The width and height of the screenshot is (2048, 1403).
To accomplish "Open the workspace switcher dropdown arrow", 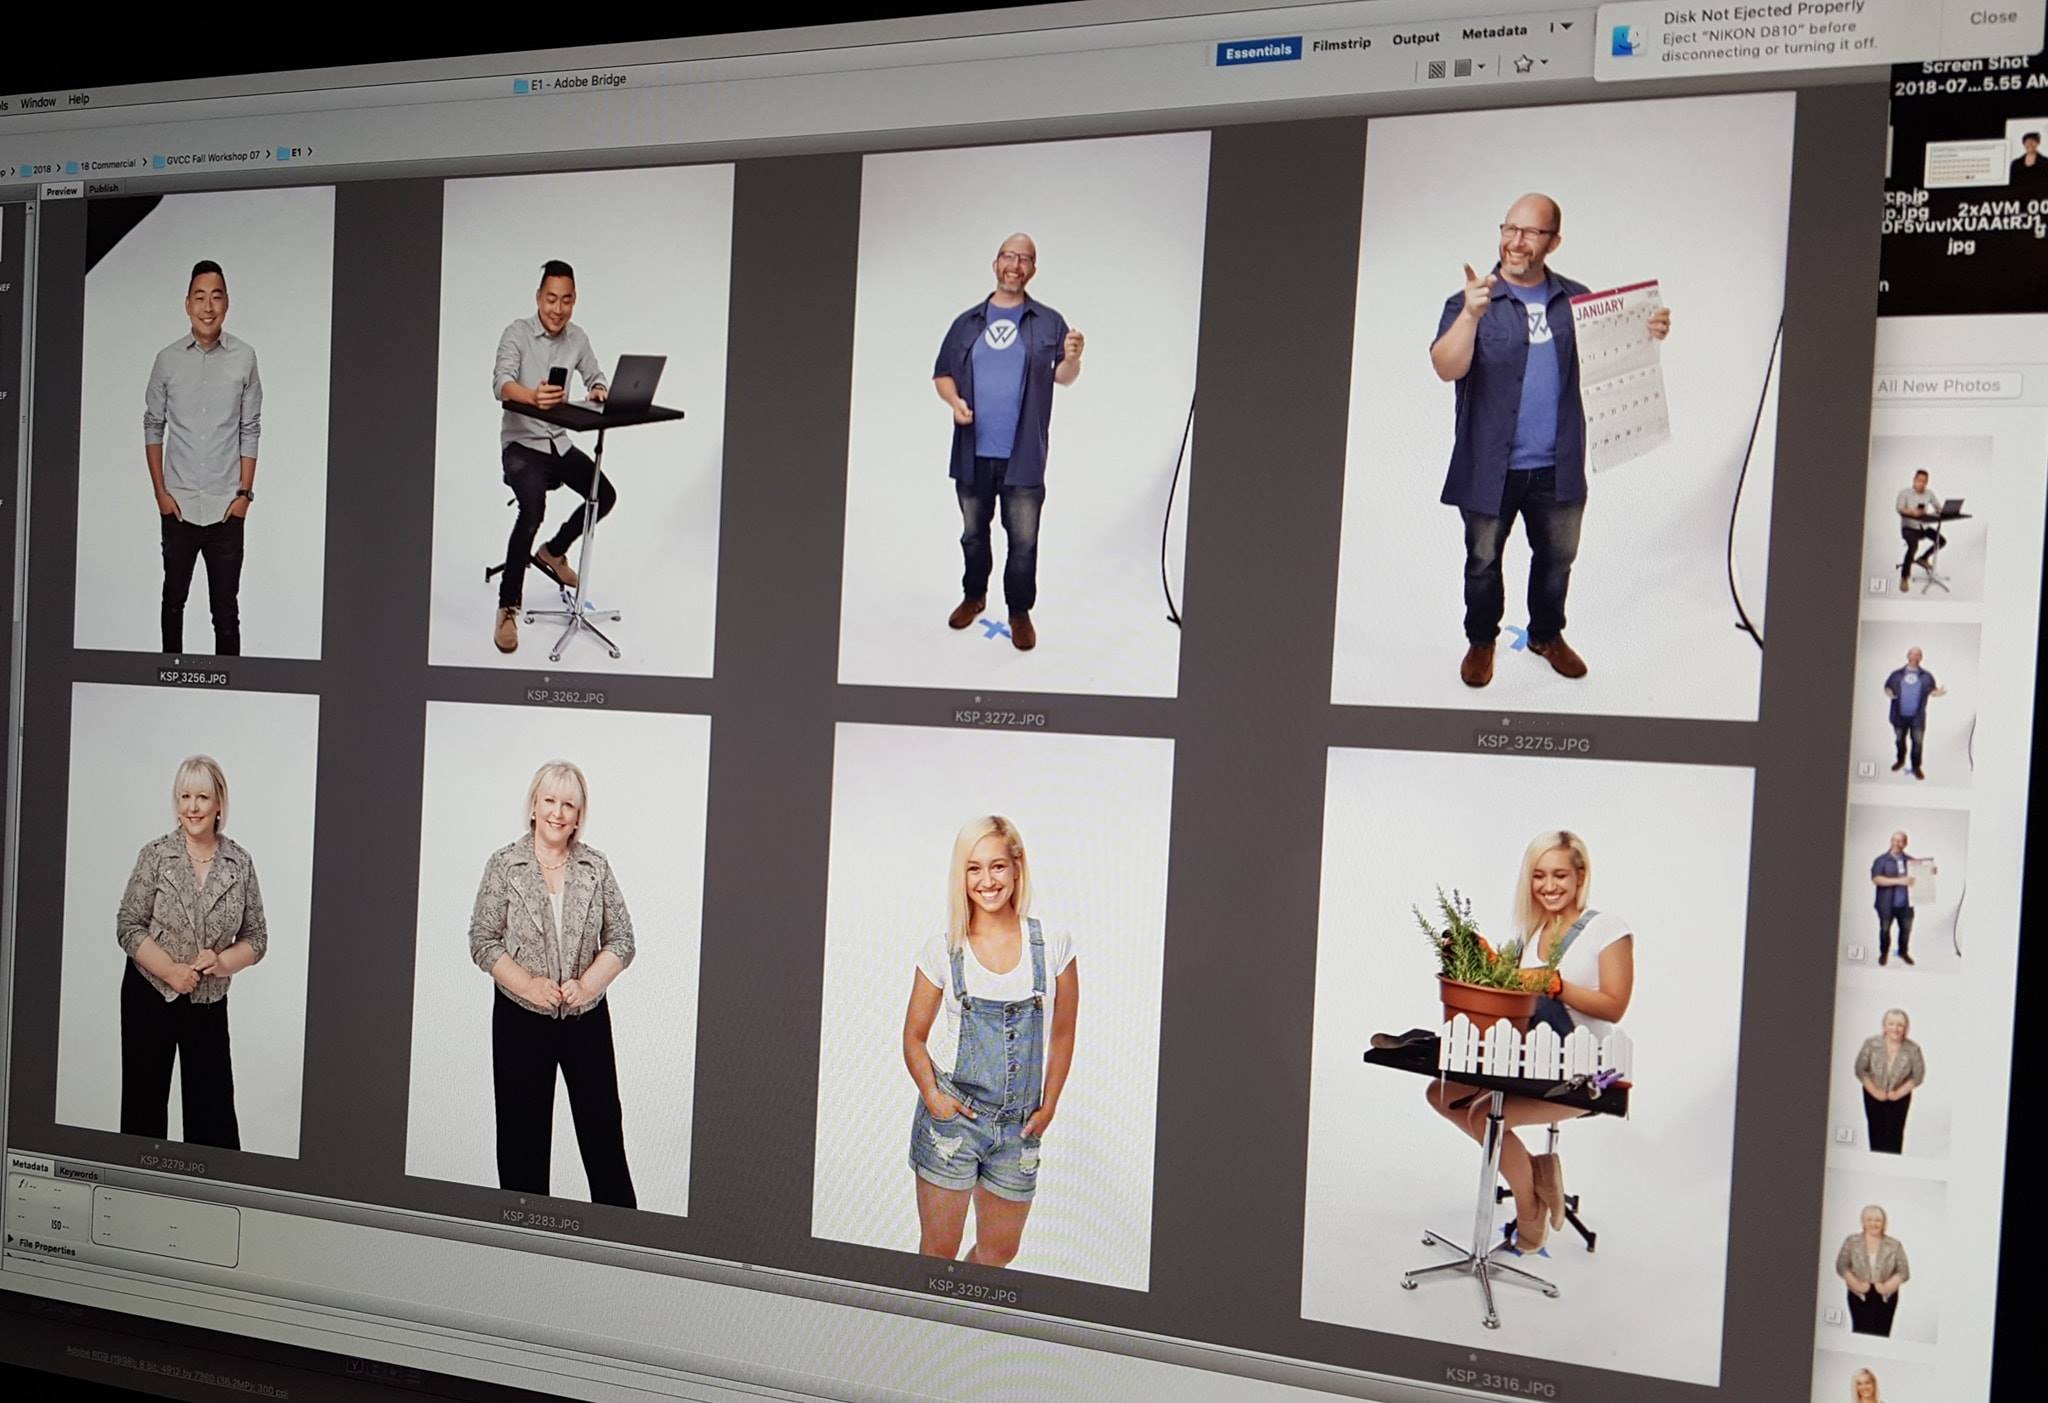I will (1566, 27).
